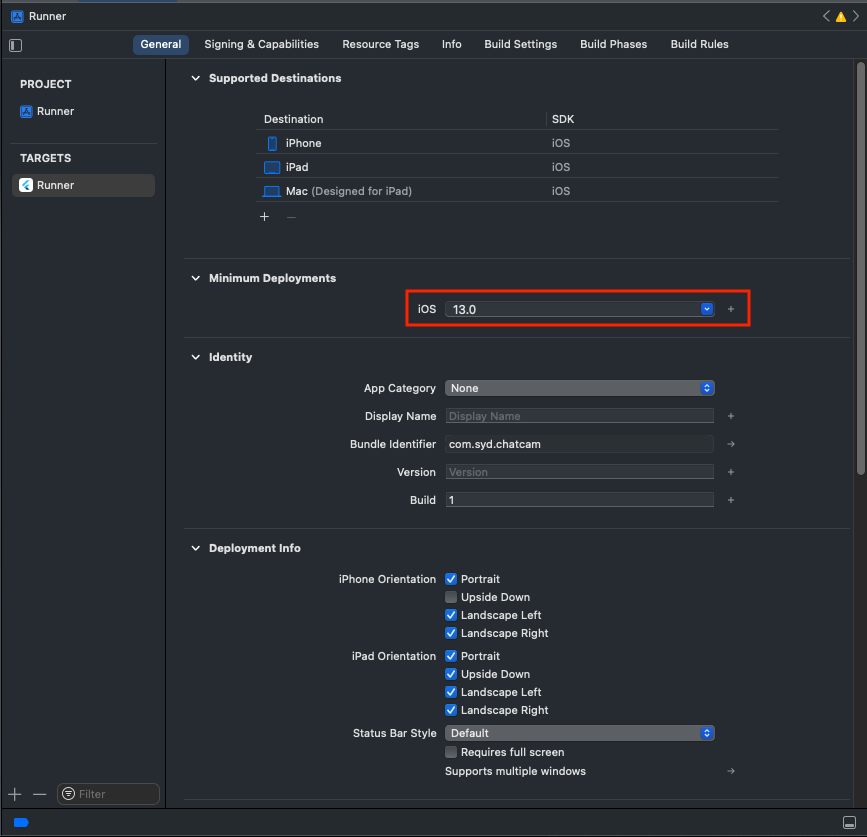Screen dimensions: 867x837
Task: Click the yellow warning triangle icon
Action: [x=840, y=17]
